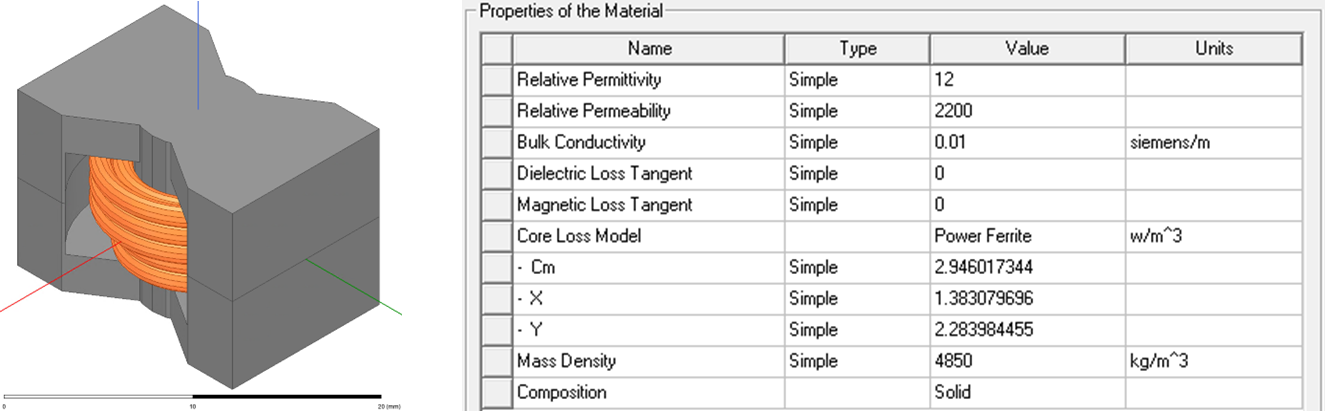This screenshot has height=411, width=1325.
Task: Edit the Cm coefficient value
Action: coord(1027,267)
